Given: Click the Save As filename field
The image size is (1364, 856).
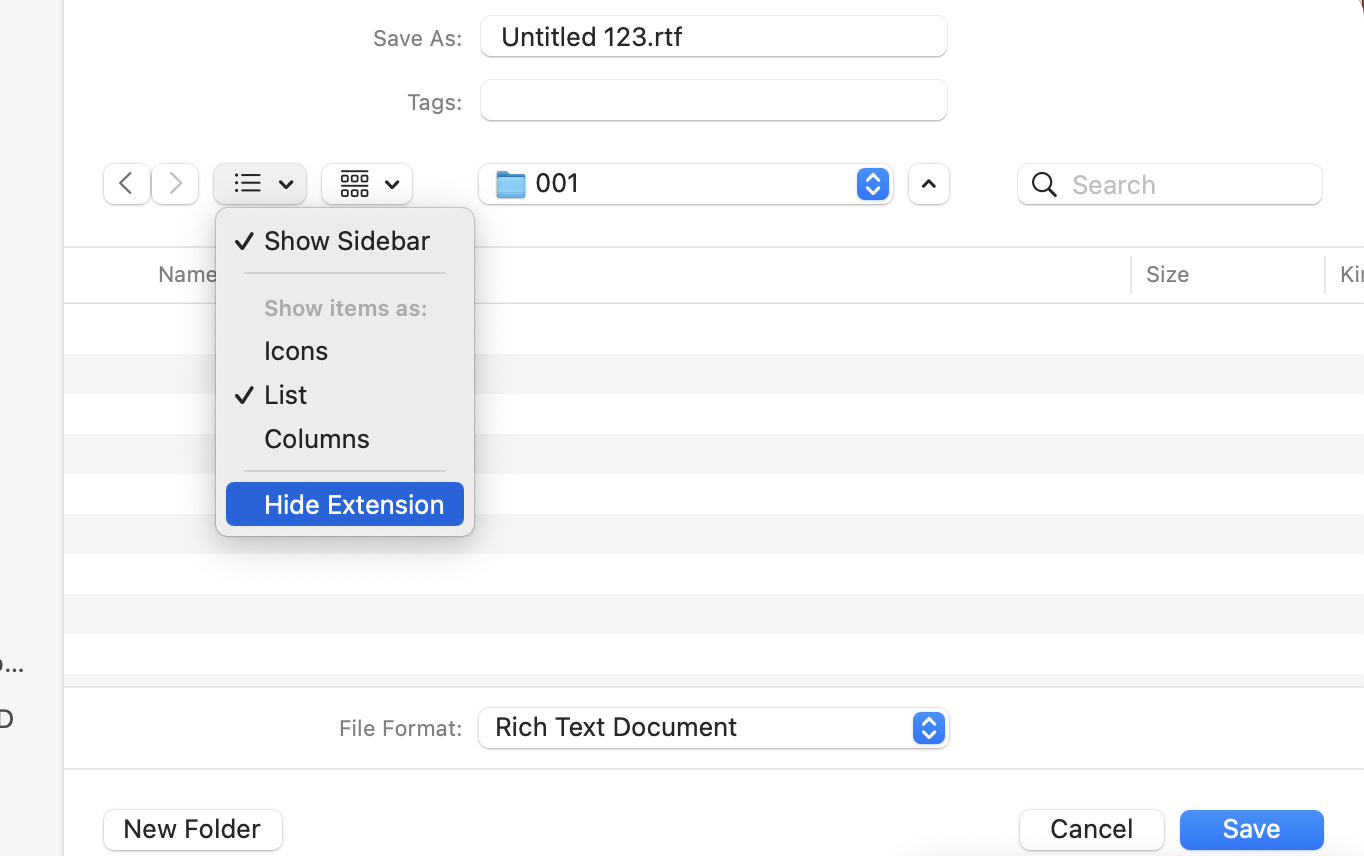Looking at the screenshot, I should [x=713, y=37].
